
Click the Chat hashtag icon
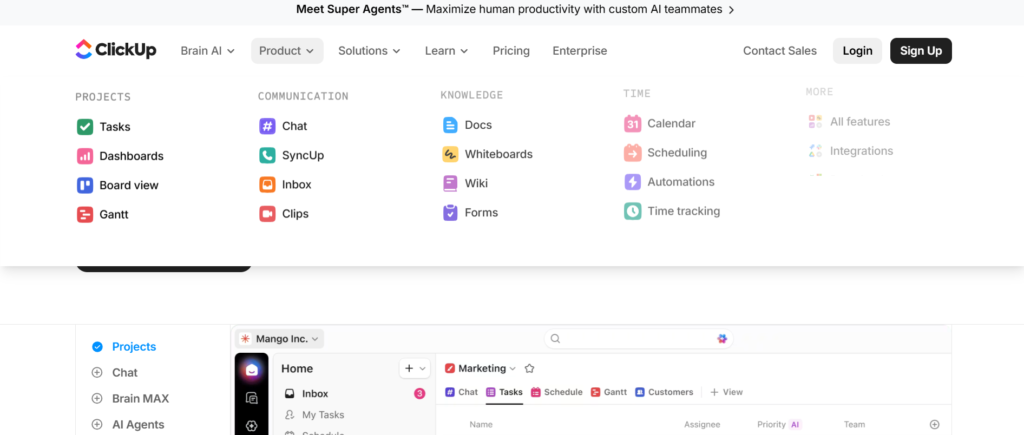coord(267,126)
